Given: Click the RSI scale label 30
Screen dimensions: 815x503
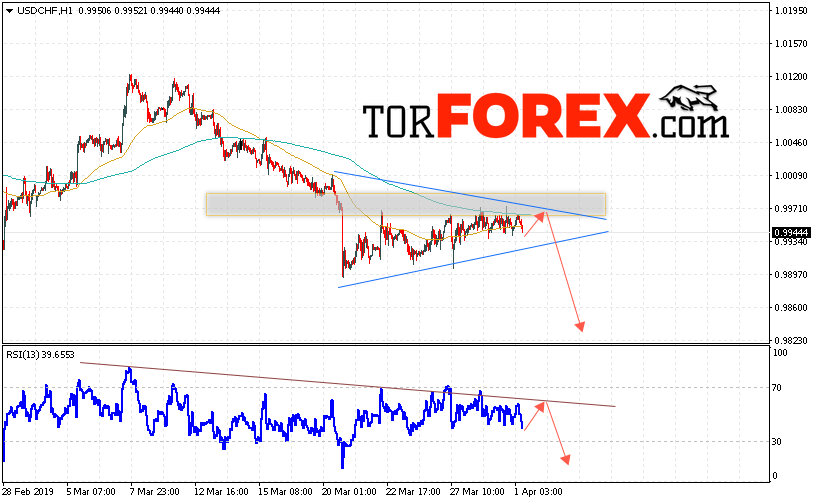Looking at the screenshot, I should coord(777,442).
